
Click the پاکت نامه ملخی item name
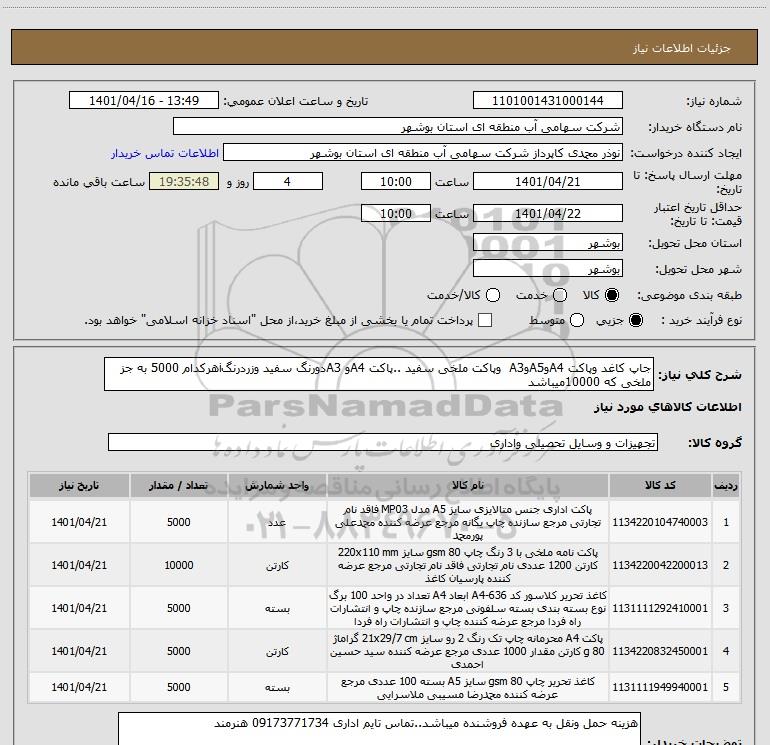468,565
